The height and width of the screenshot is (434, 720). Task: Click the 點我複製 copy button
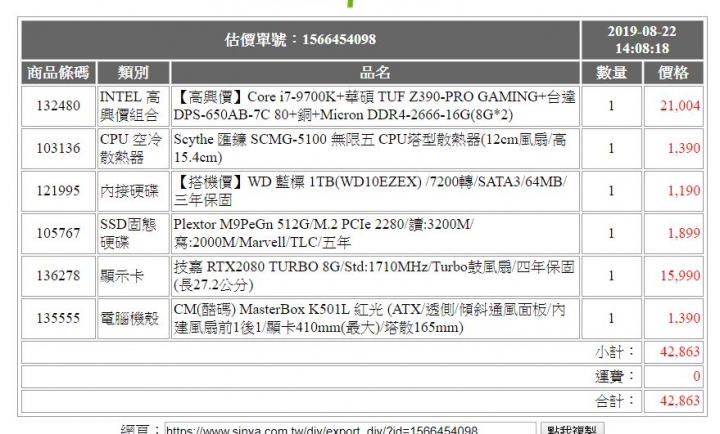pos(572,428)
